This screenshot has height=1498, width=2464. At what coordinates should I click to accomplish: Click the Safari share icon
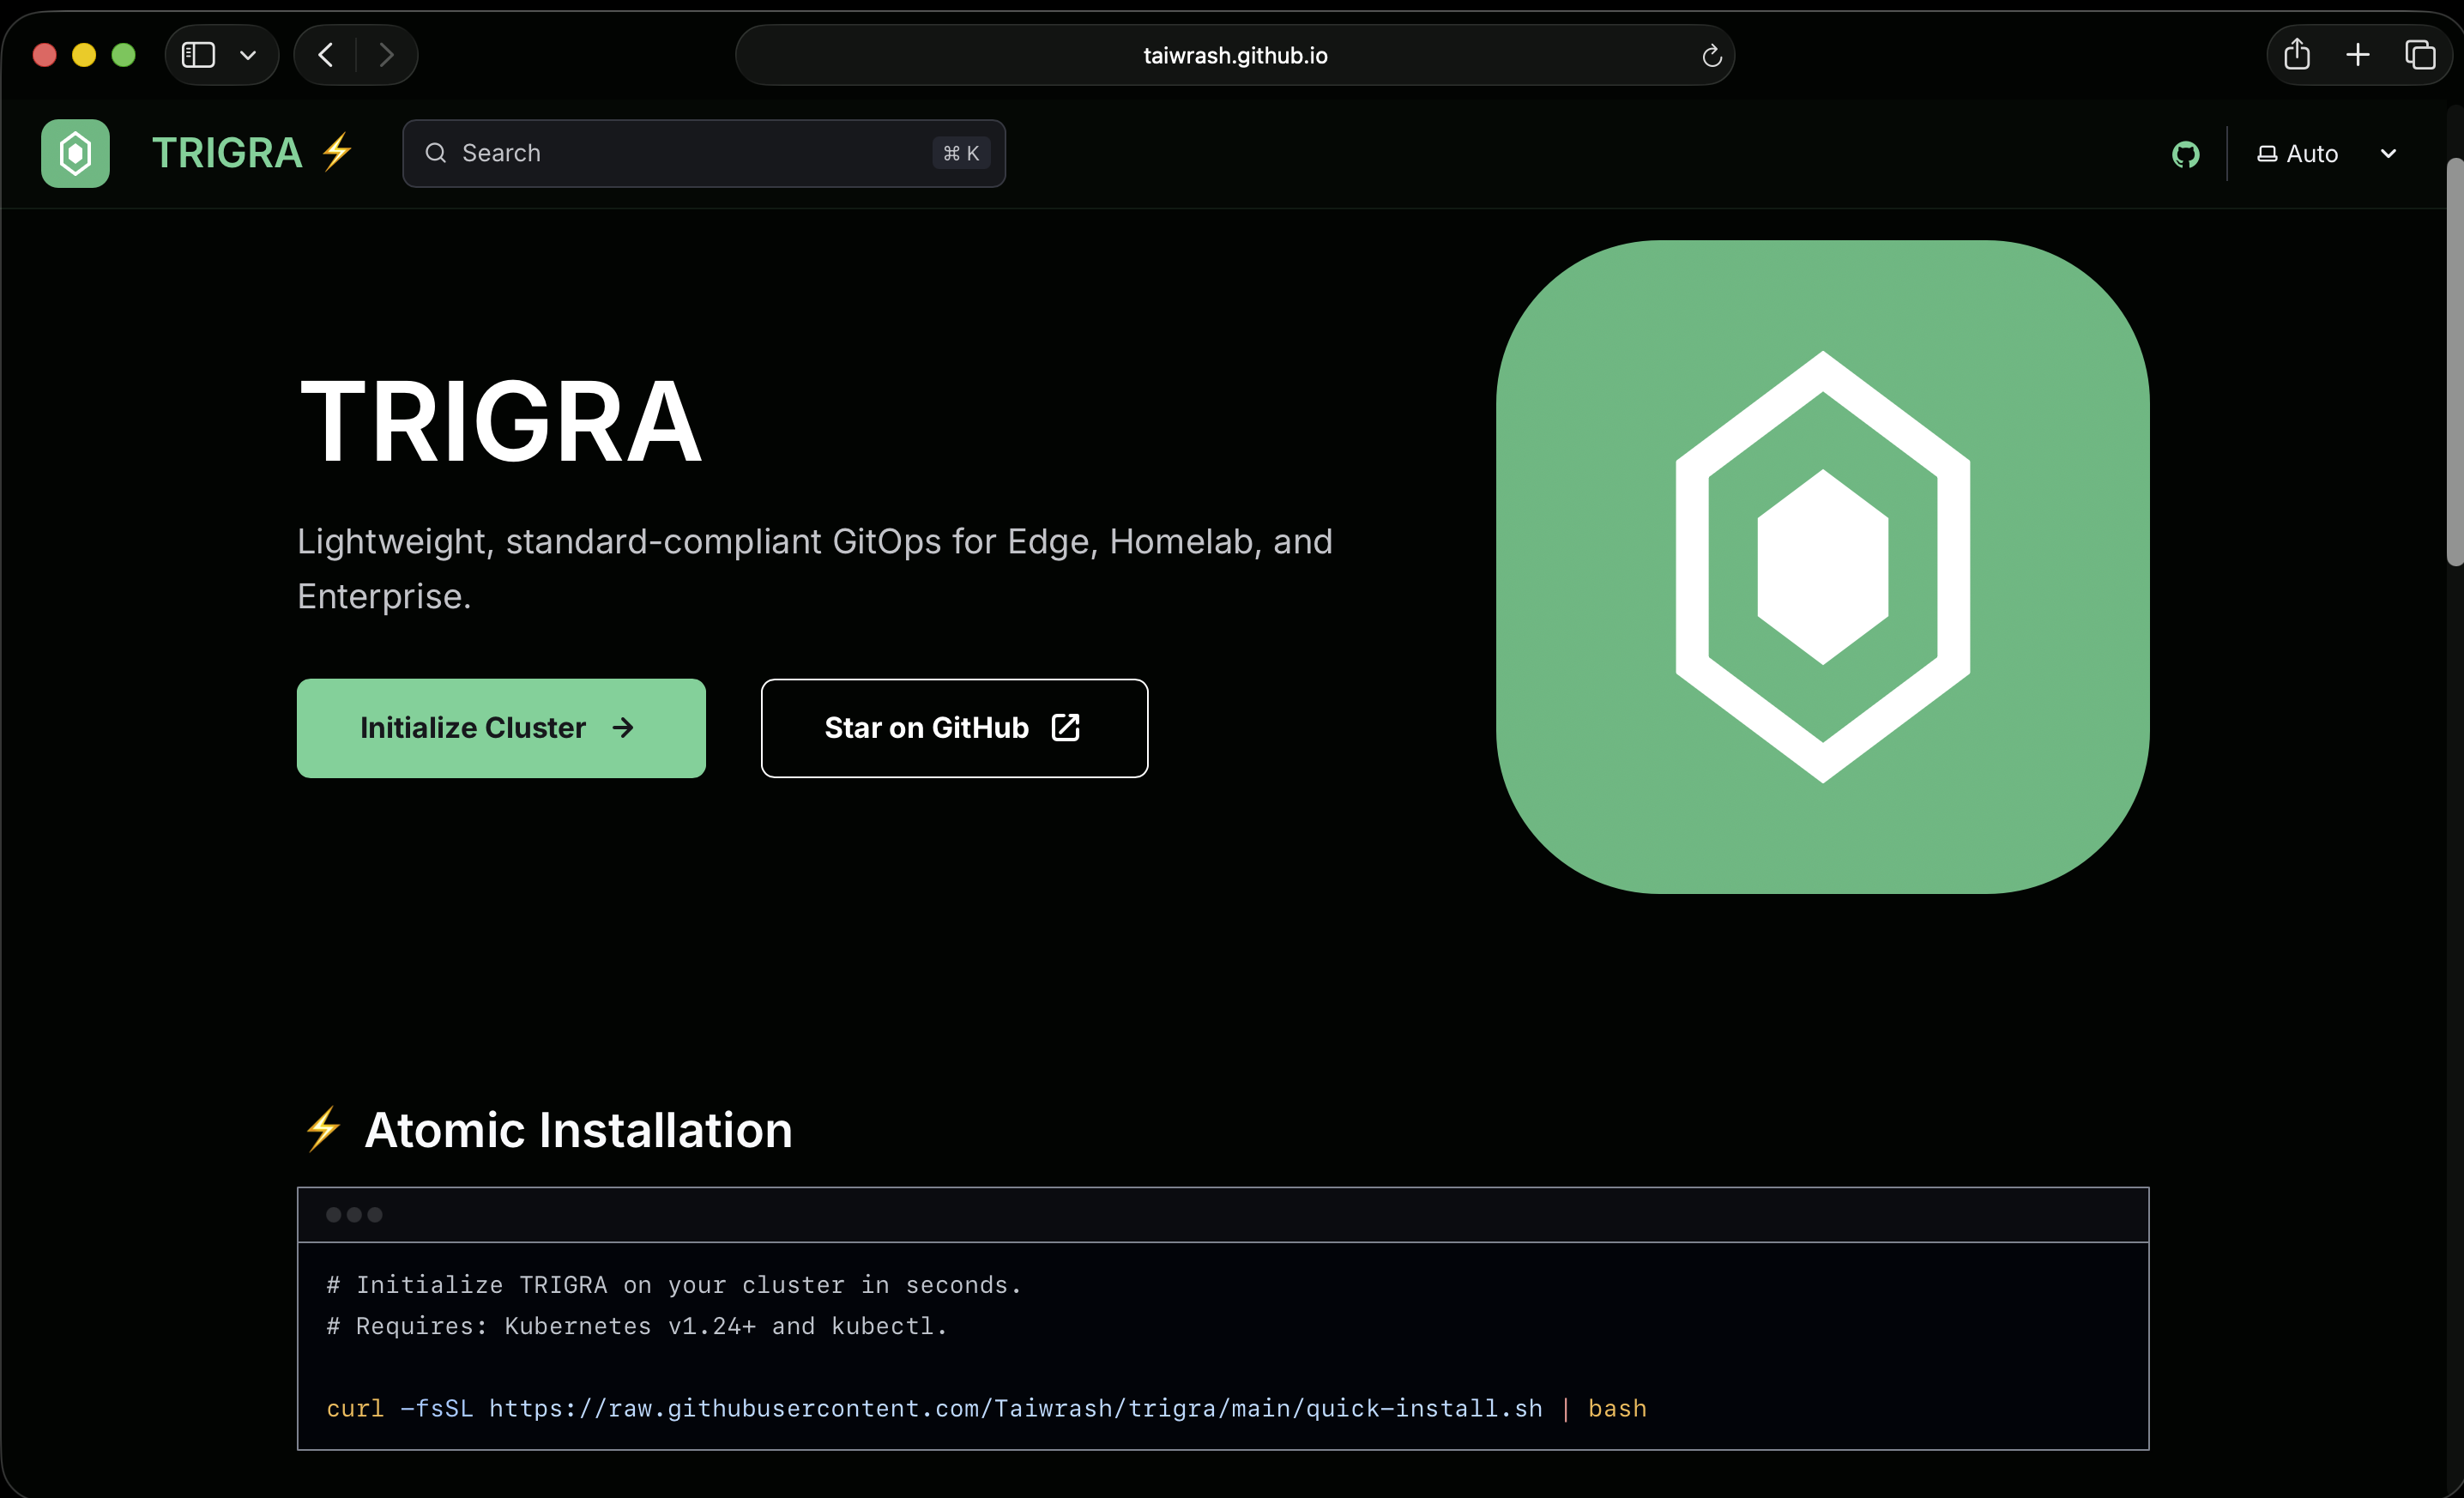(x=2296, y=54)
